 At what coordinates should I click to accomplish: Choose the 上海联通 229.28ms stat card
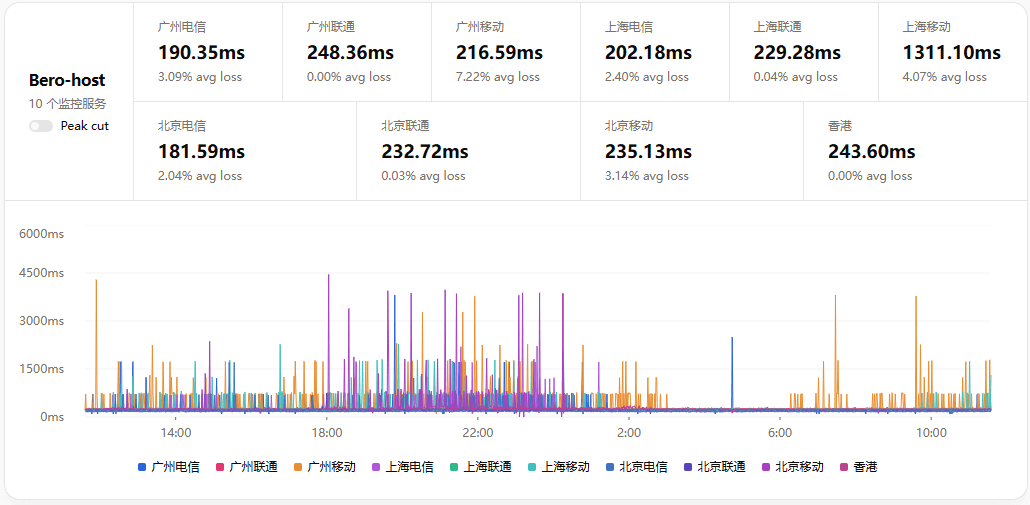tap(803, 52)
